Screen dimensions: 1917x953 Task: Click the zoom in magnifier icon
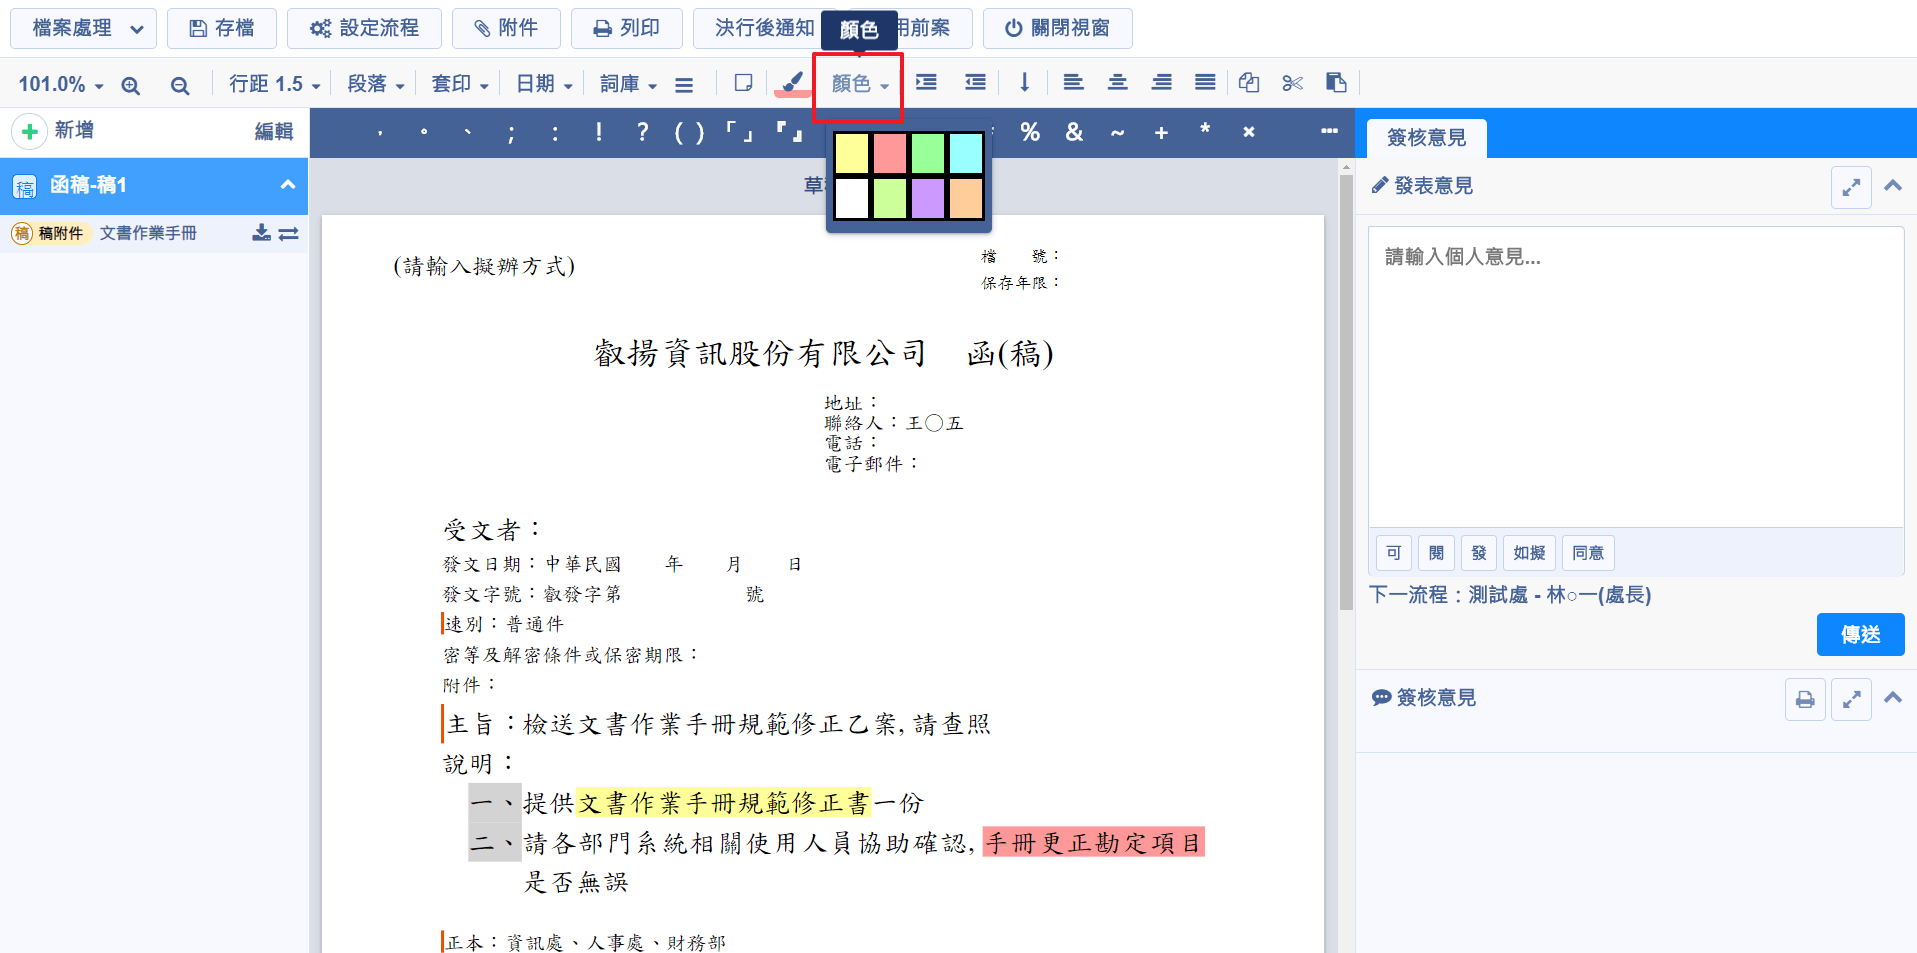[130, 85]
